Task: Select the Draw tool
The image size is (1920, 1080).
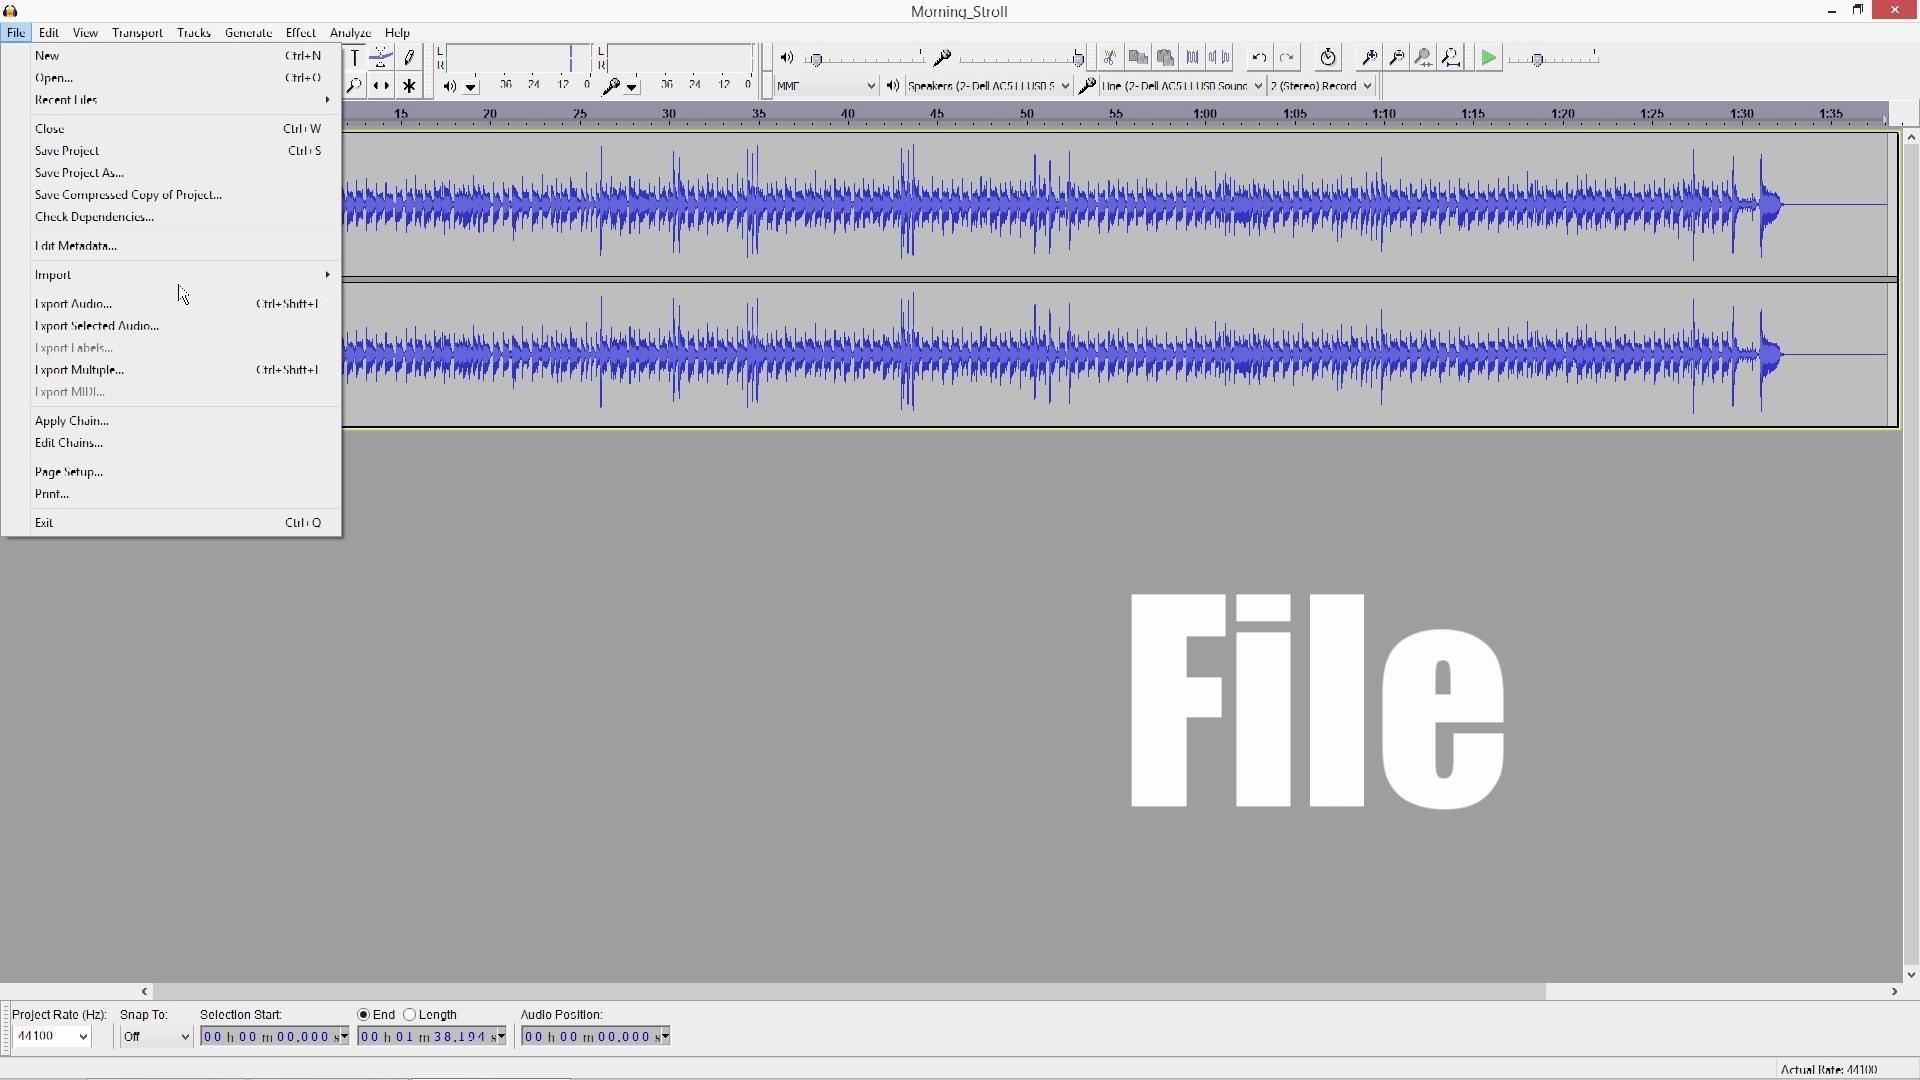Action: pos(409,57)
